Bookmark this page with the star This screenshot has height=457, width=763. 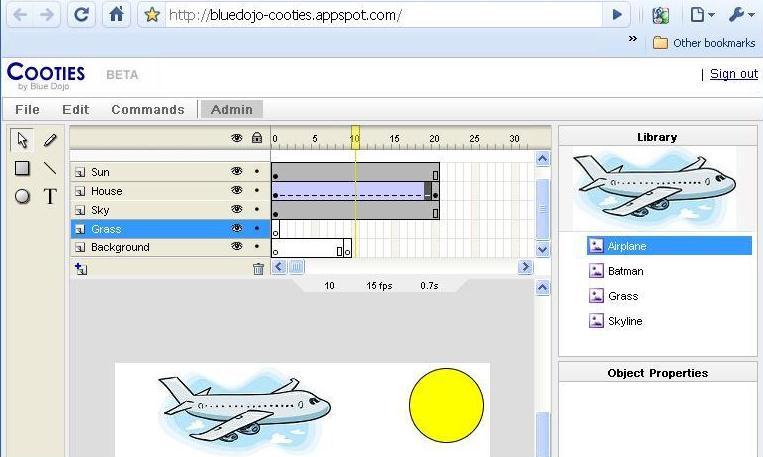(x=152, y=15)
